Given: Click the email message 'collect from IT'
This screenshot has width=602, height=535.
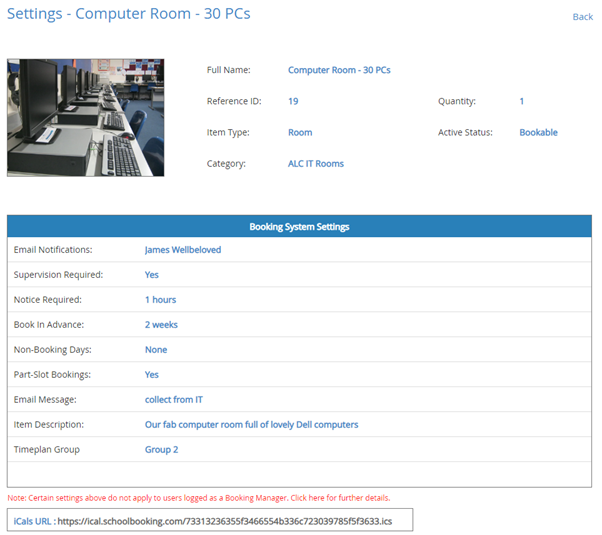Looking at the screenshot, I should coord(174,399).
